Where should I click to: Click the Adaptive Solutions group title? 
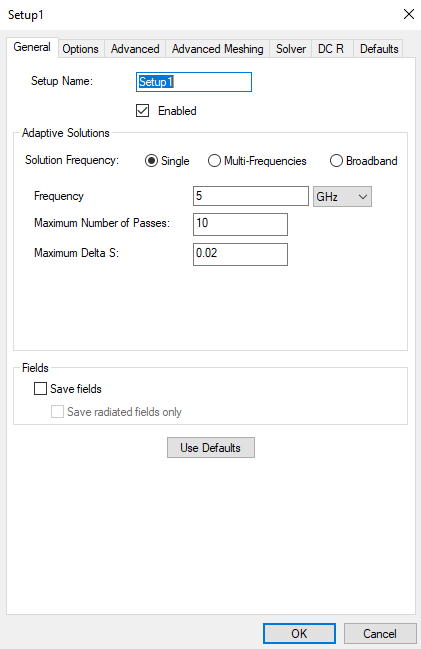66,133
